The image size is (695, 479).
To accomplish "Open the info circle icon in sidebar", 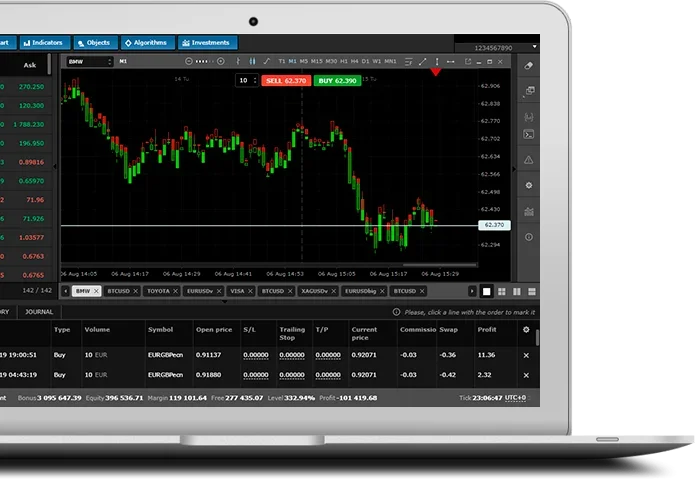I will tap(529, 237).
